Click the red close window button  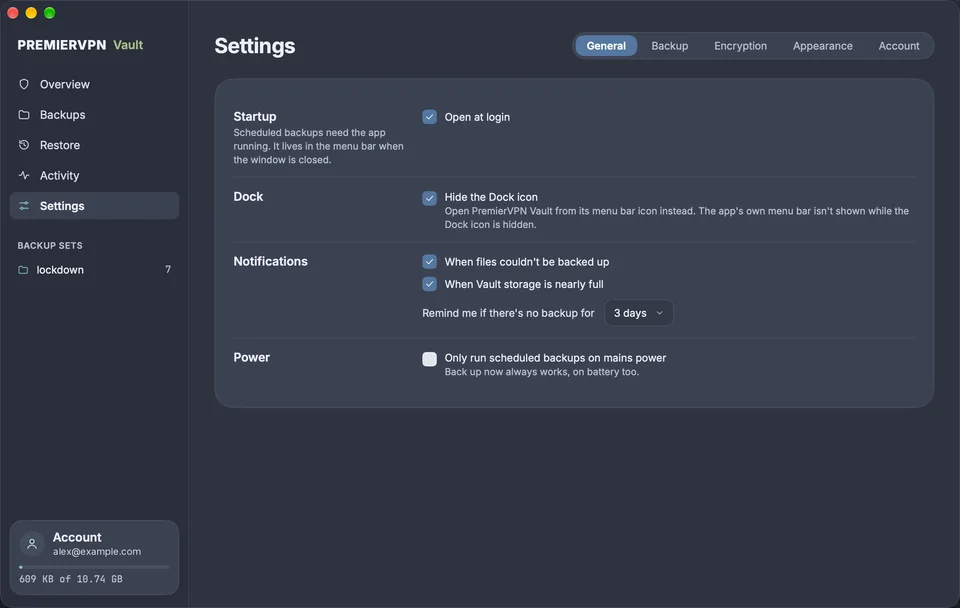tap(13, 13)
